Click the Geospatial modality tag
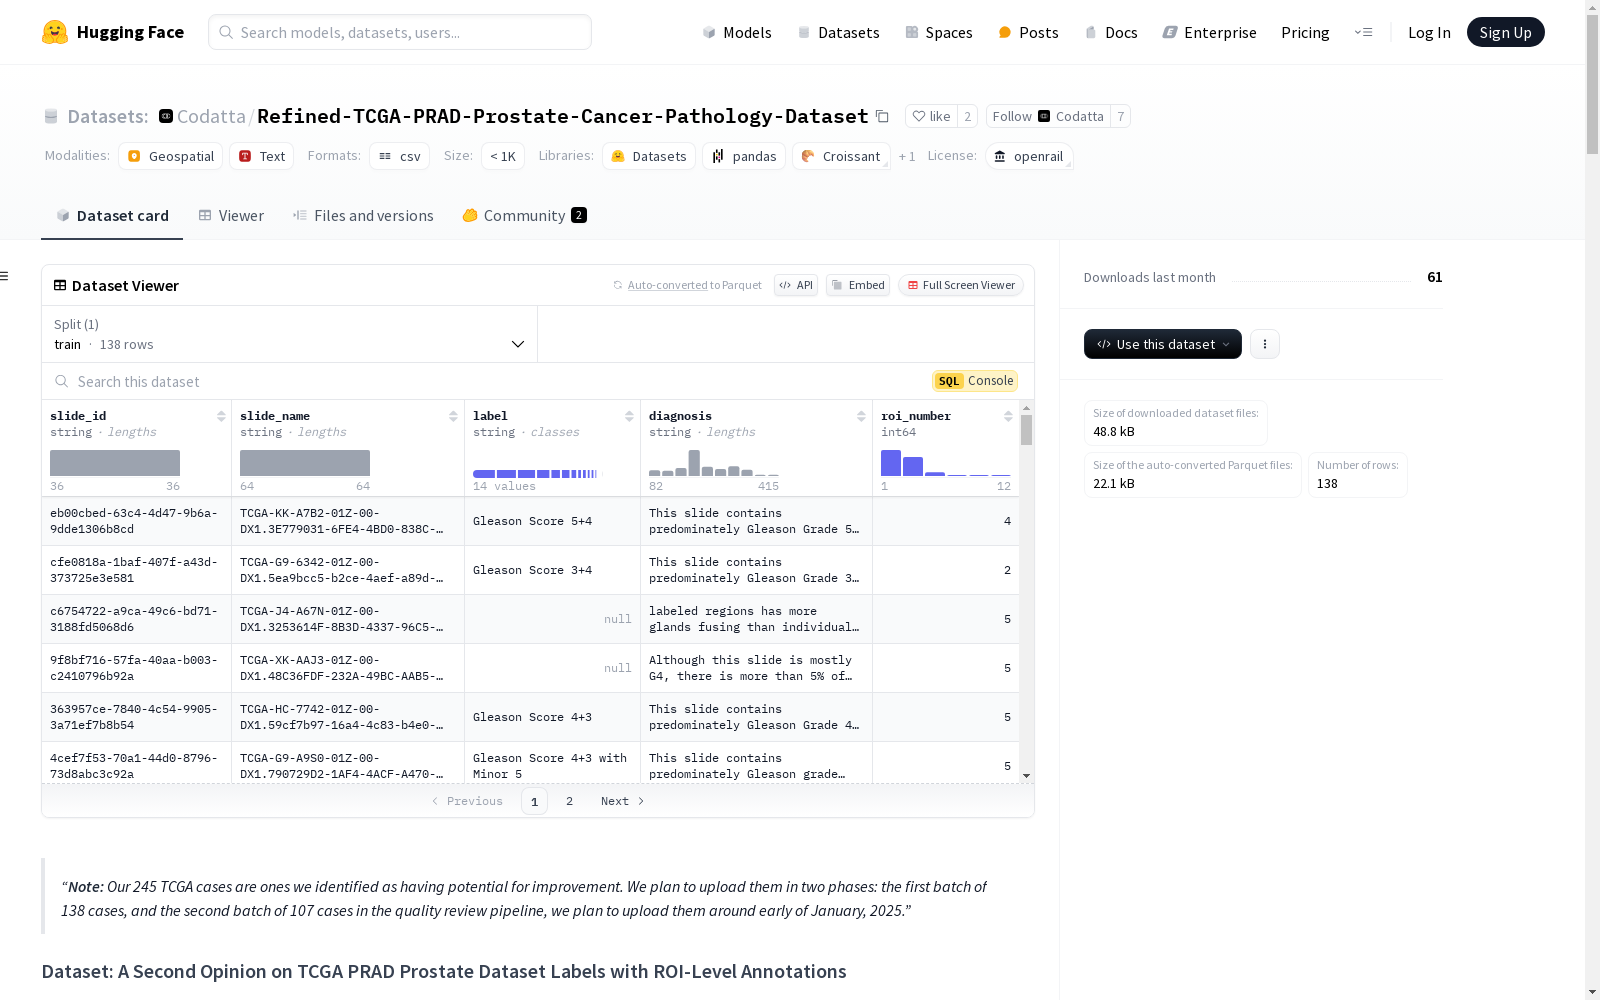The width and height of the screenshot is (1600, 1000). tap(170, 156)
